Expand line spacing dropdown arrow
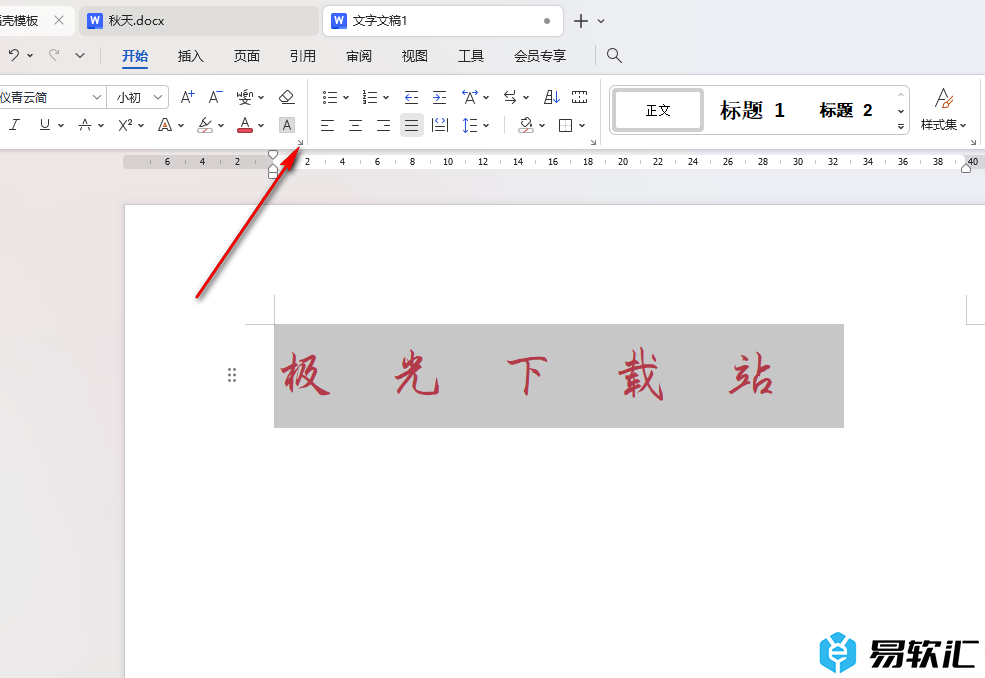This screenshot has height=678, width=985. [x=486, y=126]
